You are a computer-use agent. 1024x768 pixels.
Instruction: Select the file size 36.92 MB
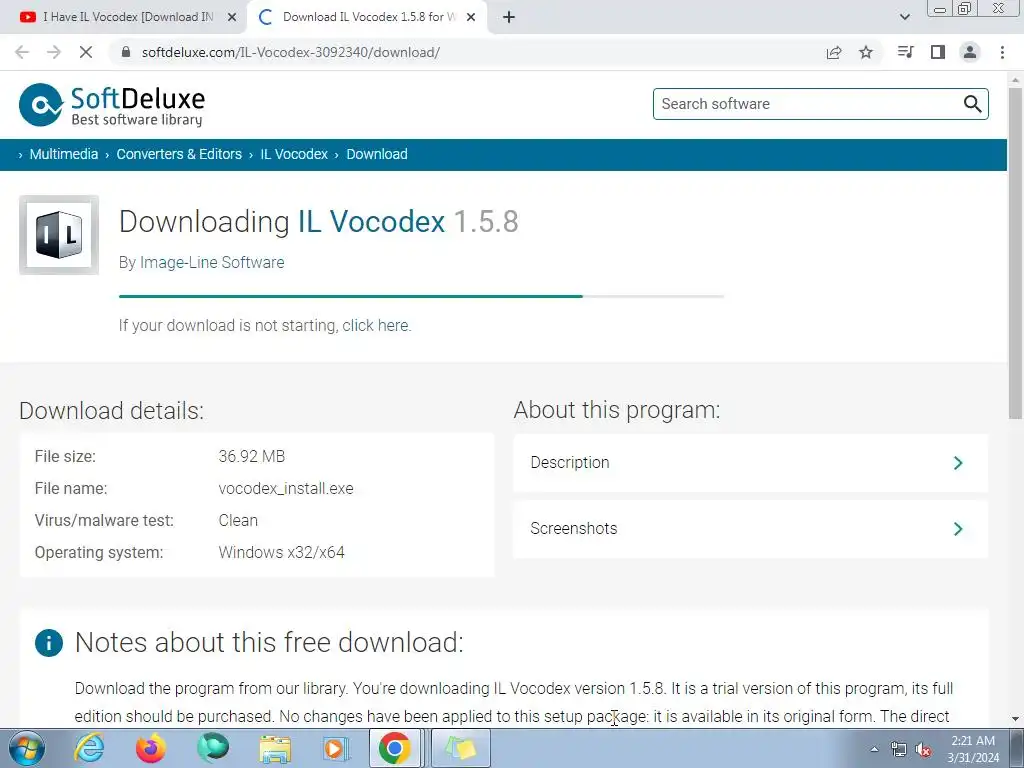pyautogui.click(x=251, y=456)
